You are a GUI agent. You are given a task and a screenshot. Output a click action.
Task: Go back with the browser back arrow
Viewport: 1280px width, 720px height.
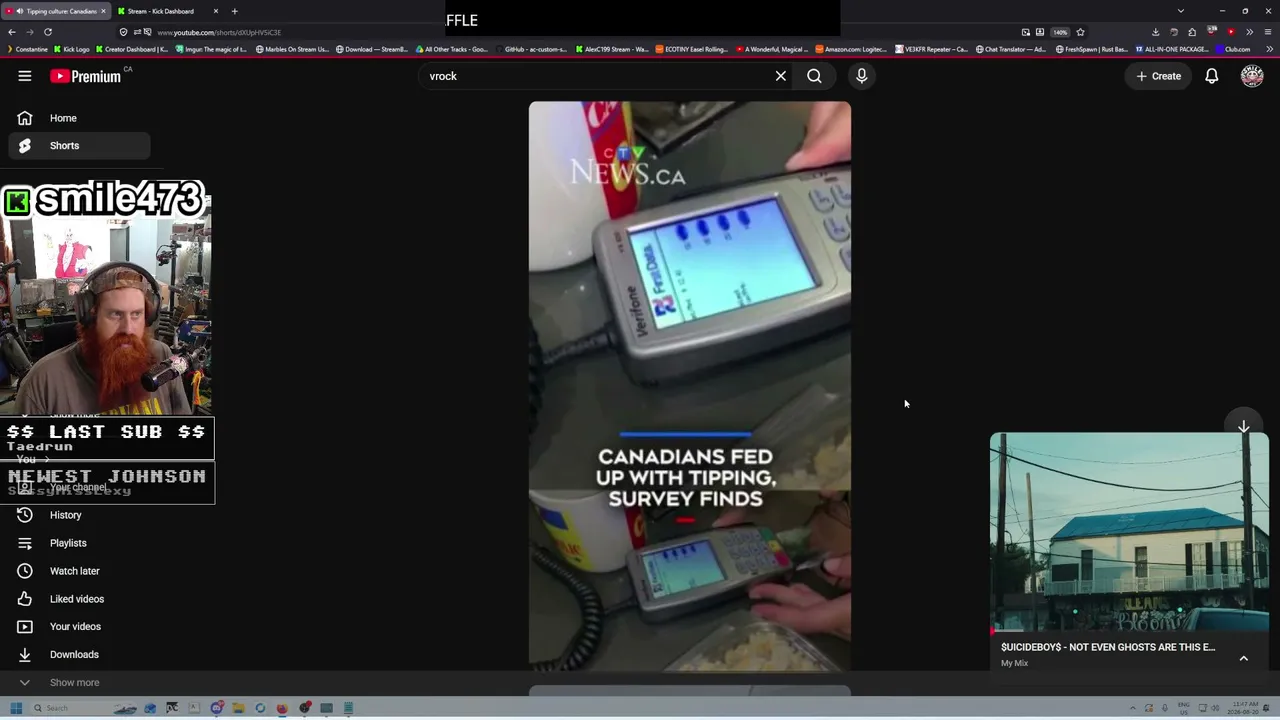(11, 32)
